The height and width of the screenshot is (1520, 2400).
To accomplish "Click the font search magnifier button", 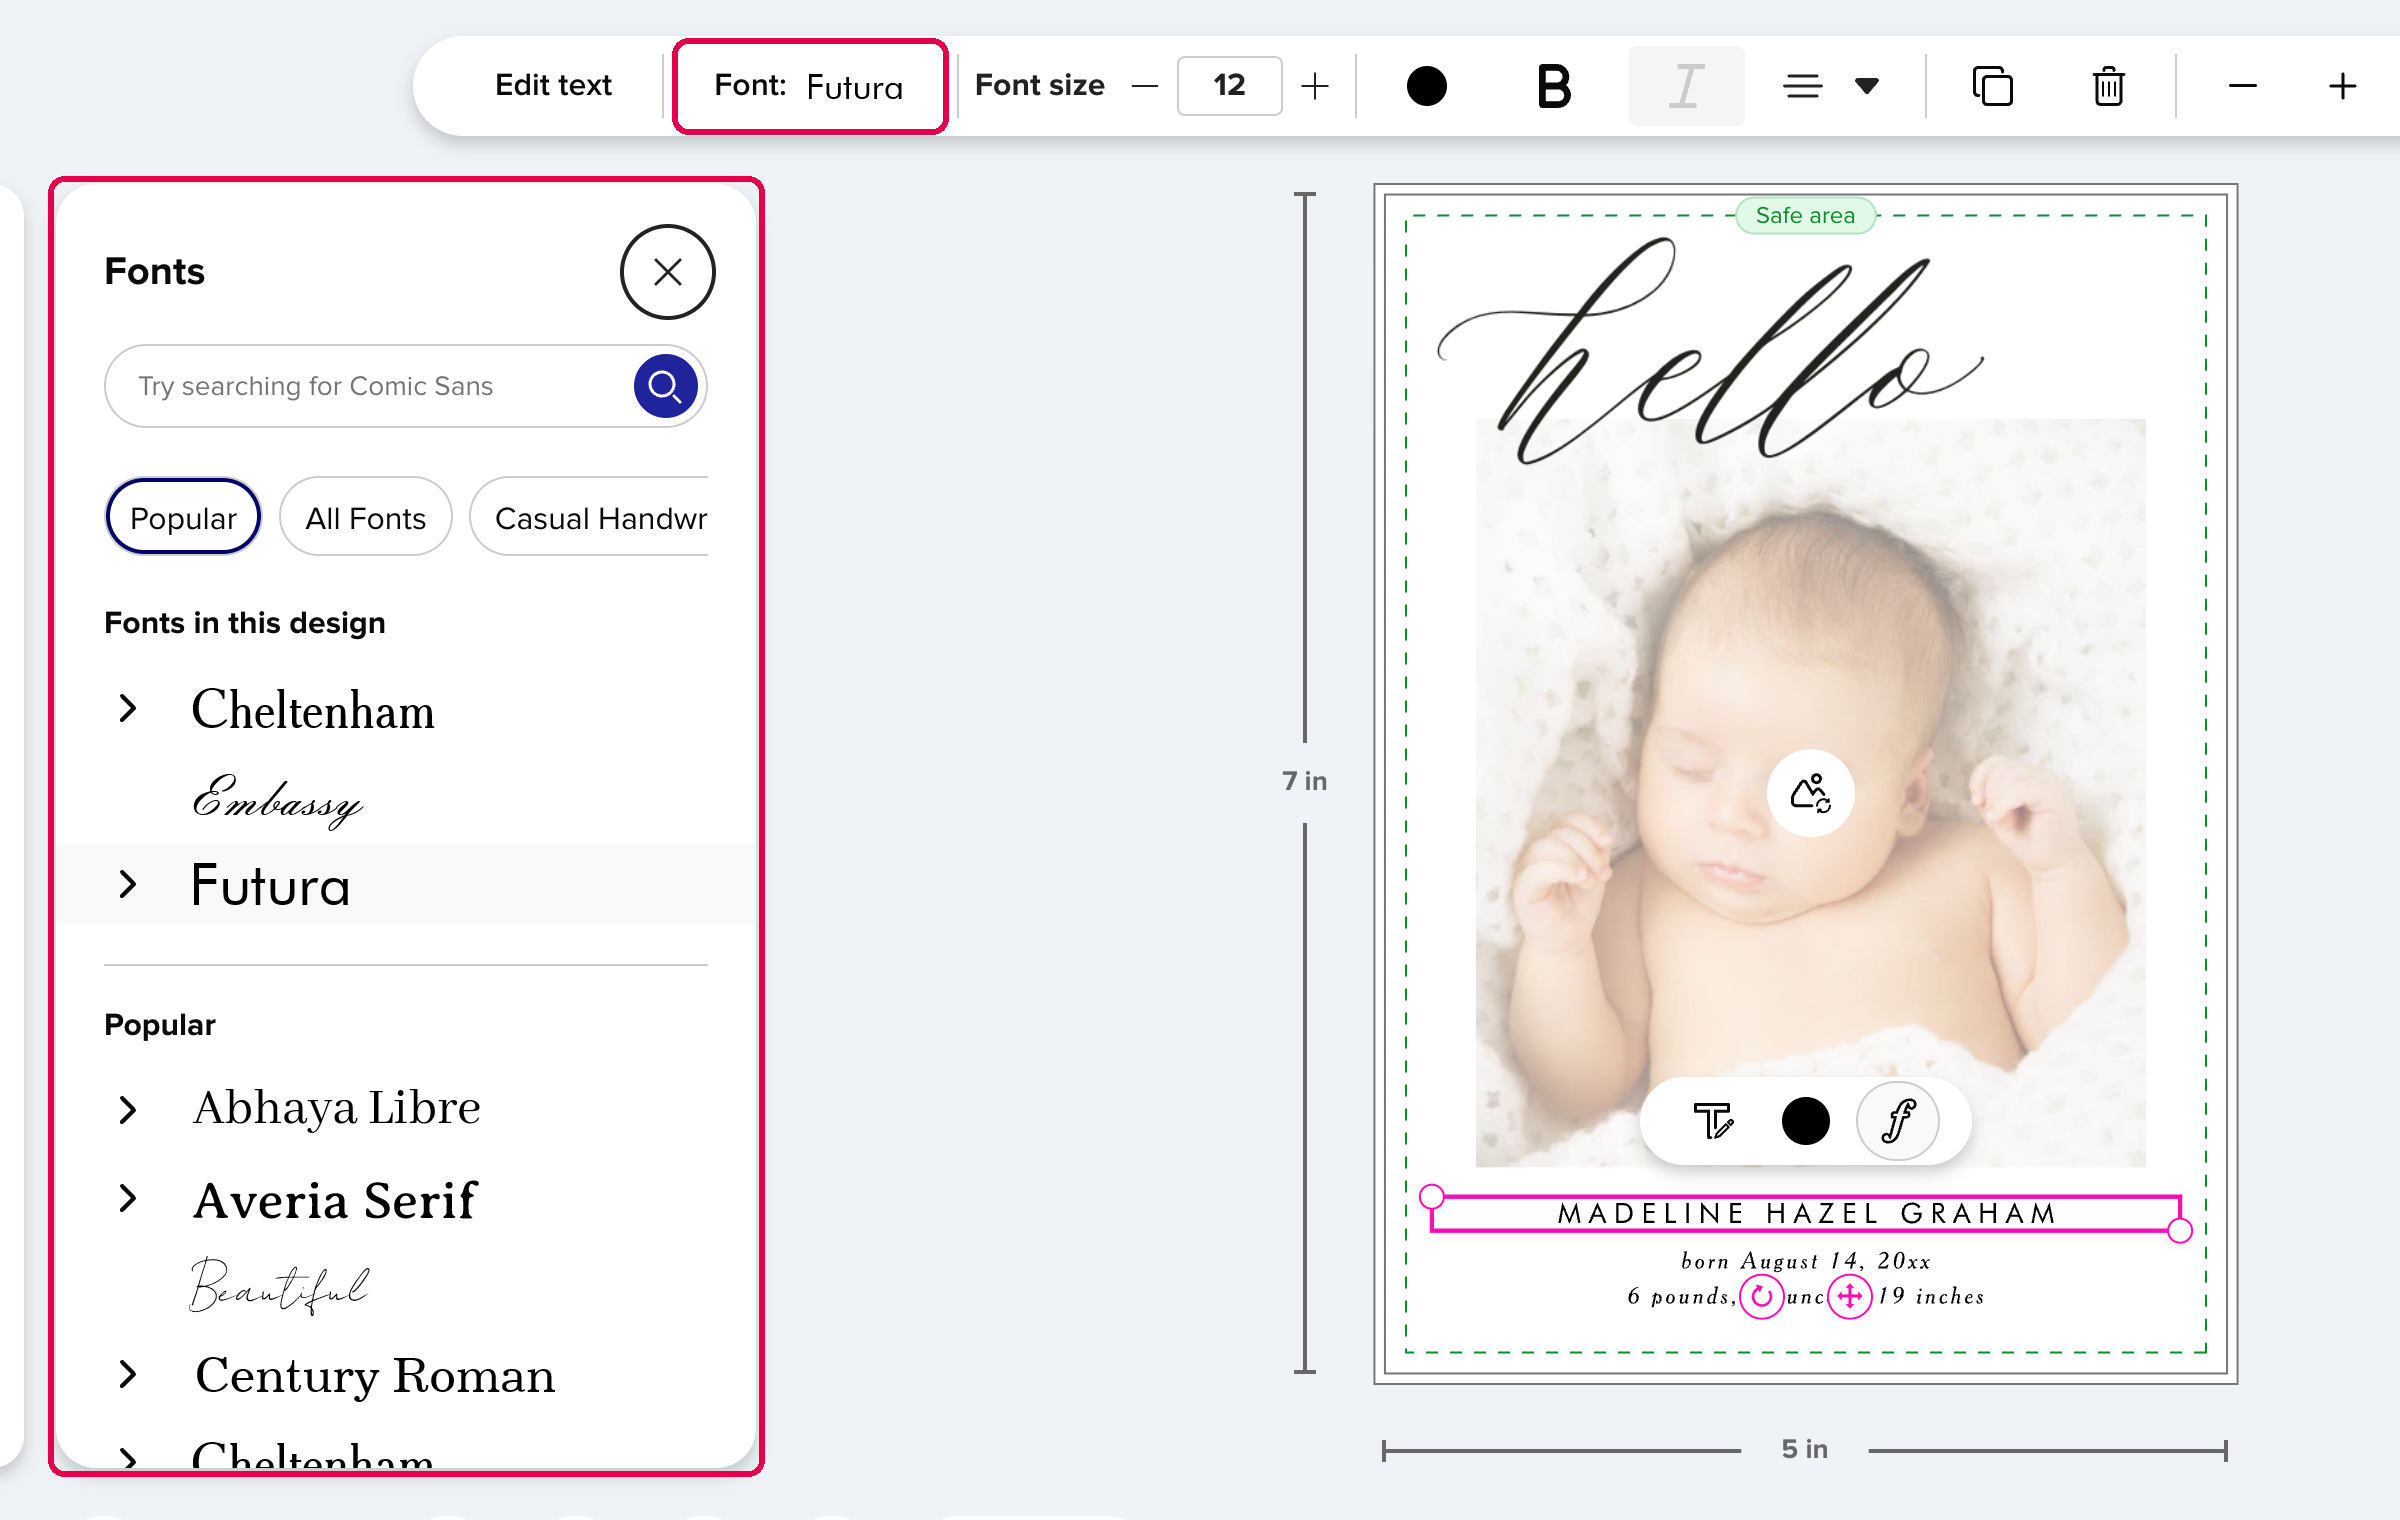I will 665,386.
